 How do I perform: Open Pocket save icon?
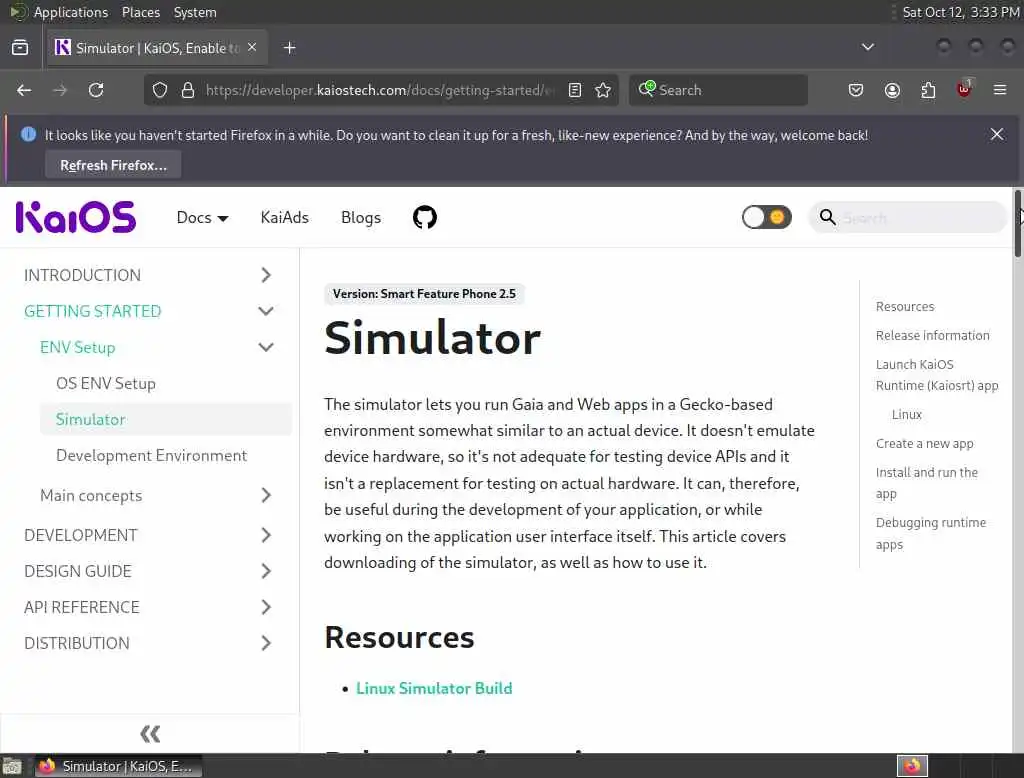[856, 90]
